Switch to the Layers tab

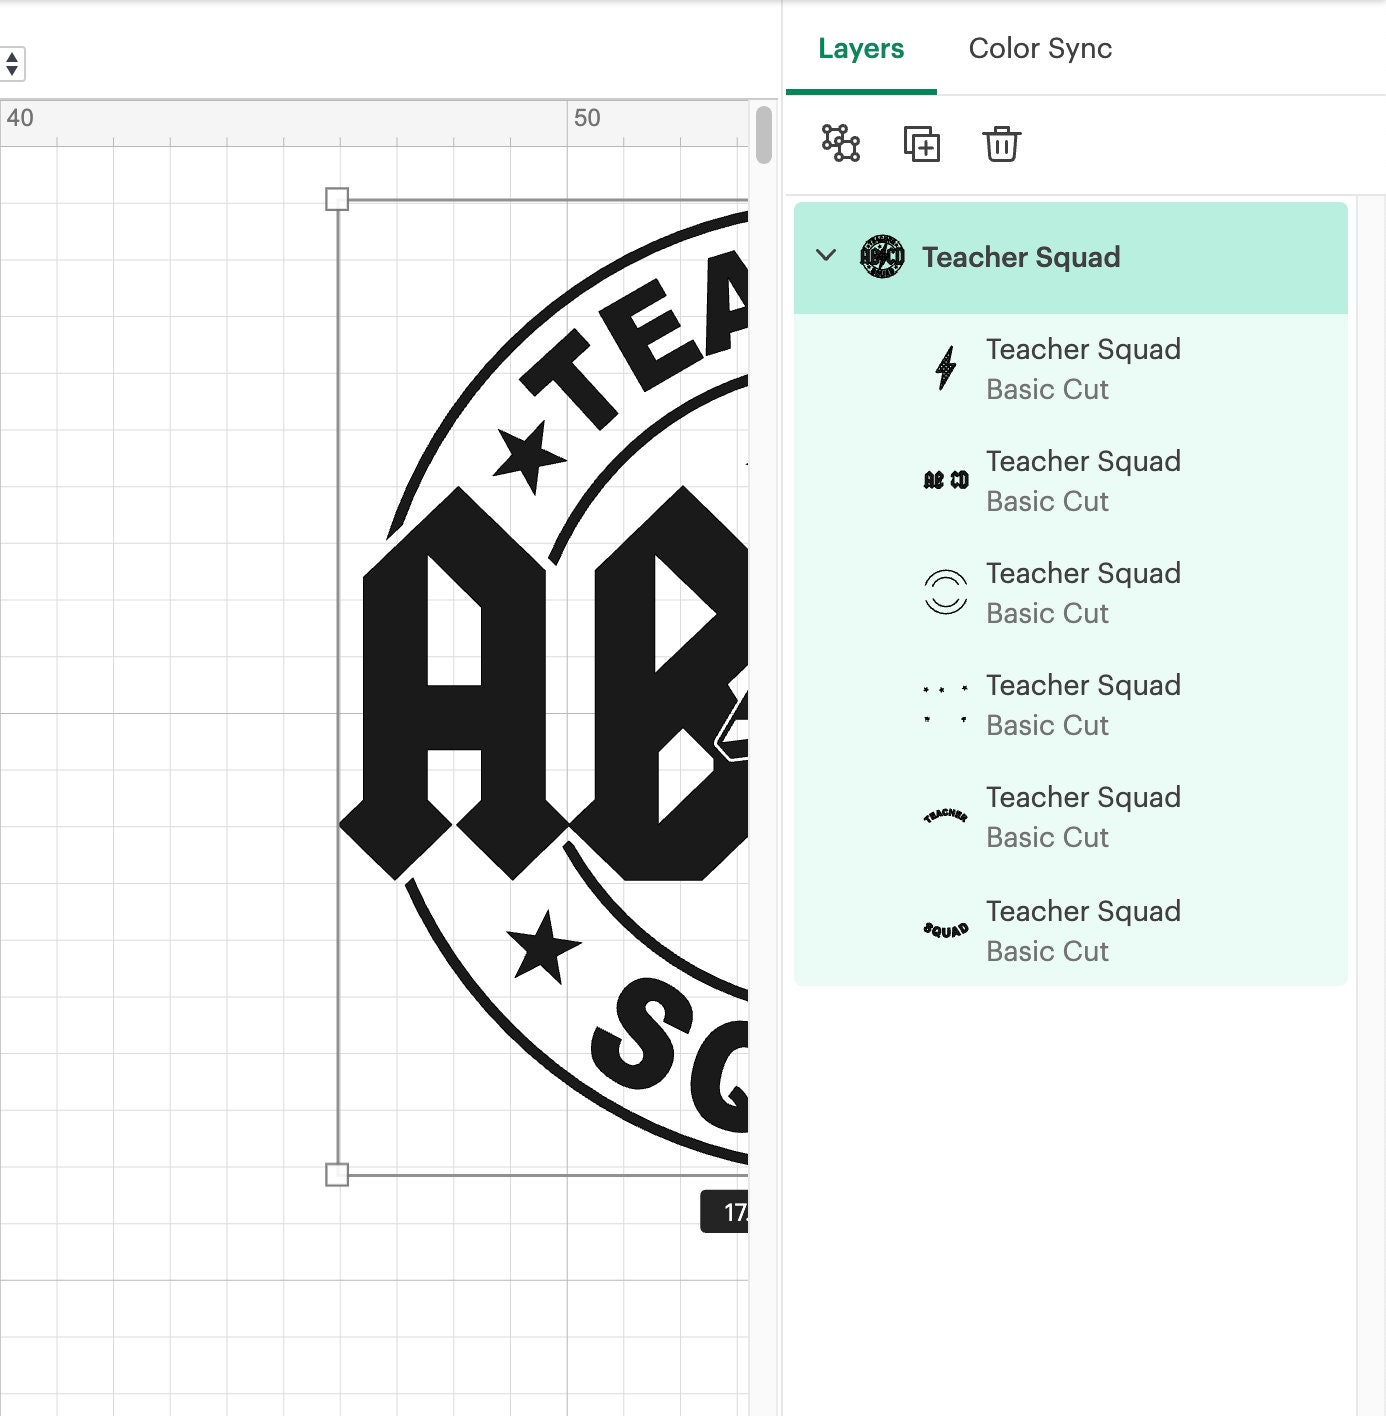click(861, 48)
